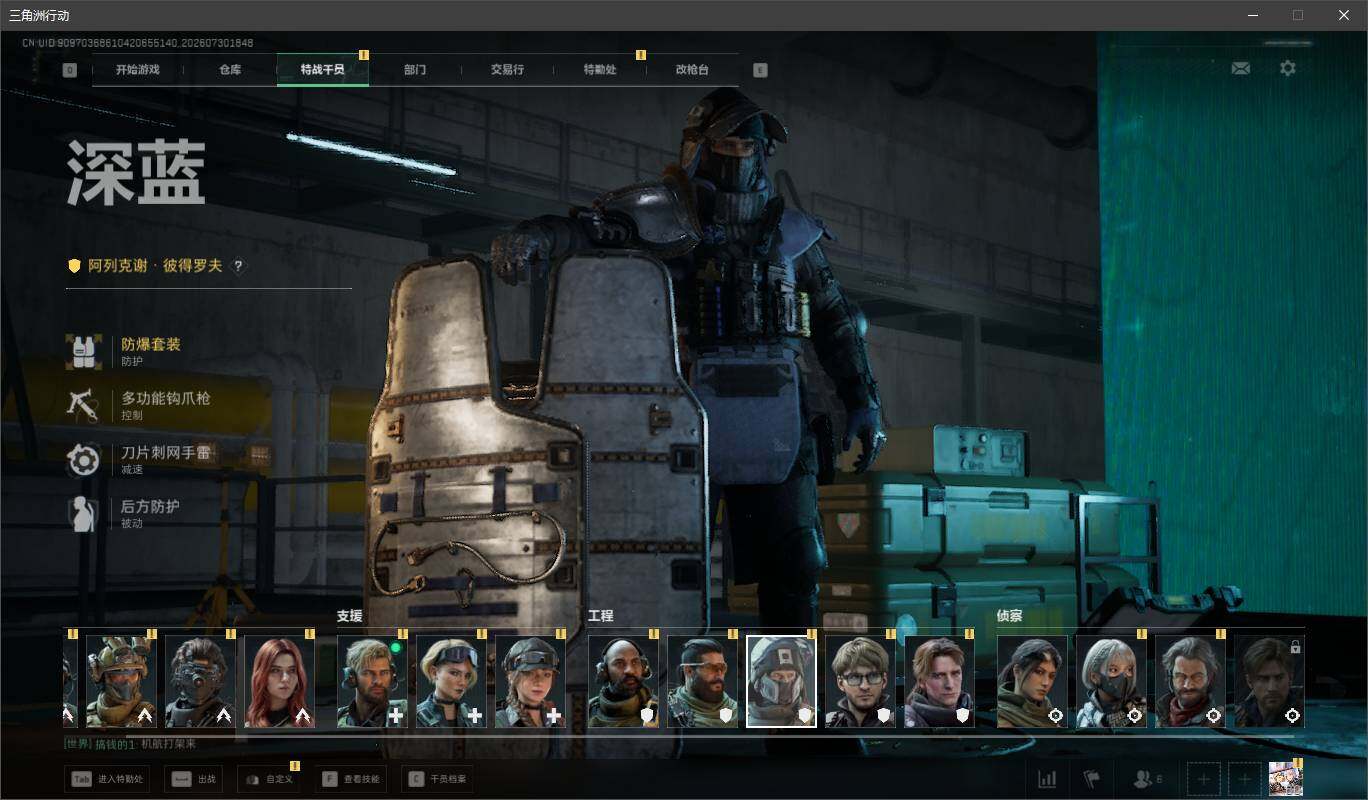Select the 后方防护 passive skill icon
Image resolution: width=1368 pixels, height=800 pixels.
coord(83,513)
